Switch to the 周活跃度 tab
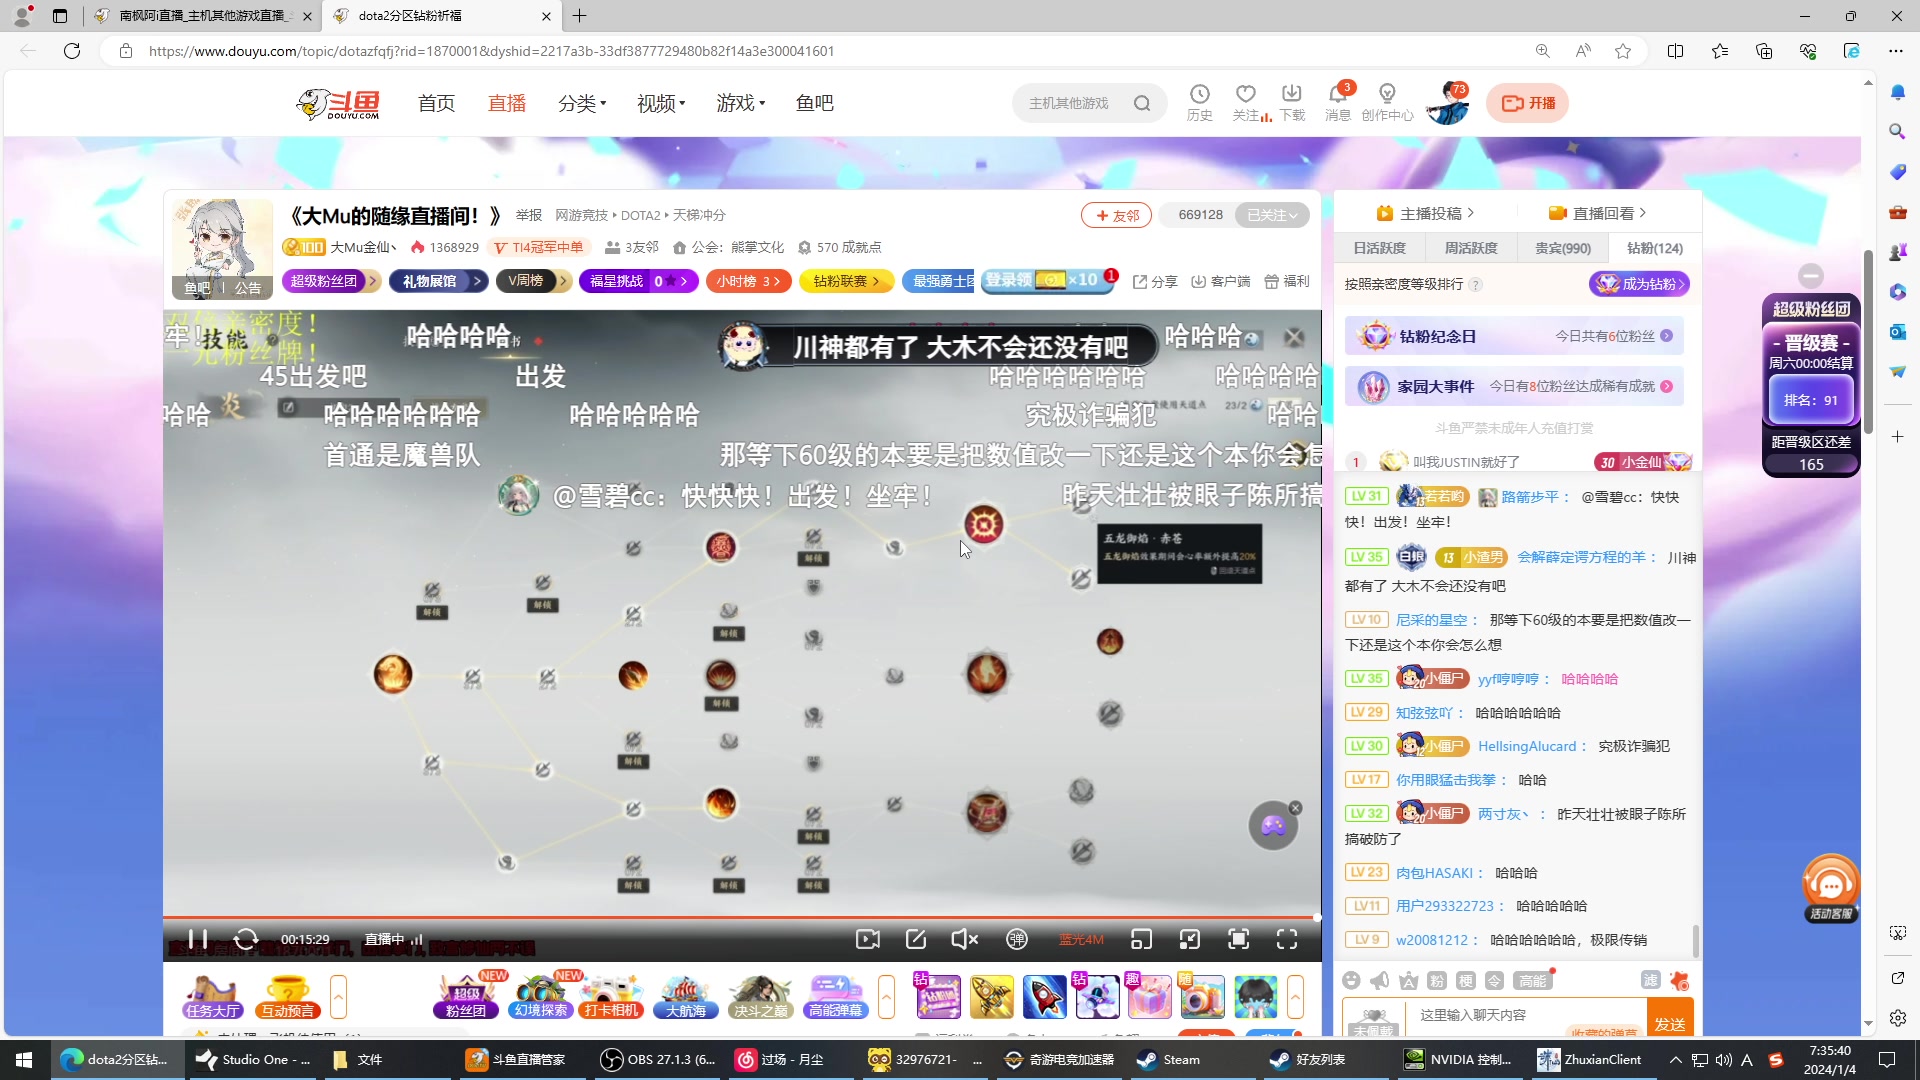 (1471, 248)
